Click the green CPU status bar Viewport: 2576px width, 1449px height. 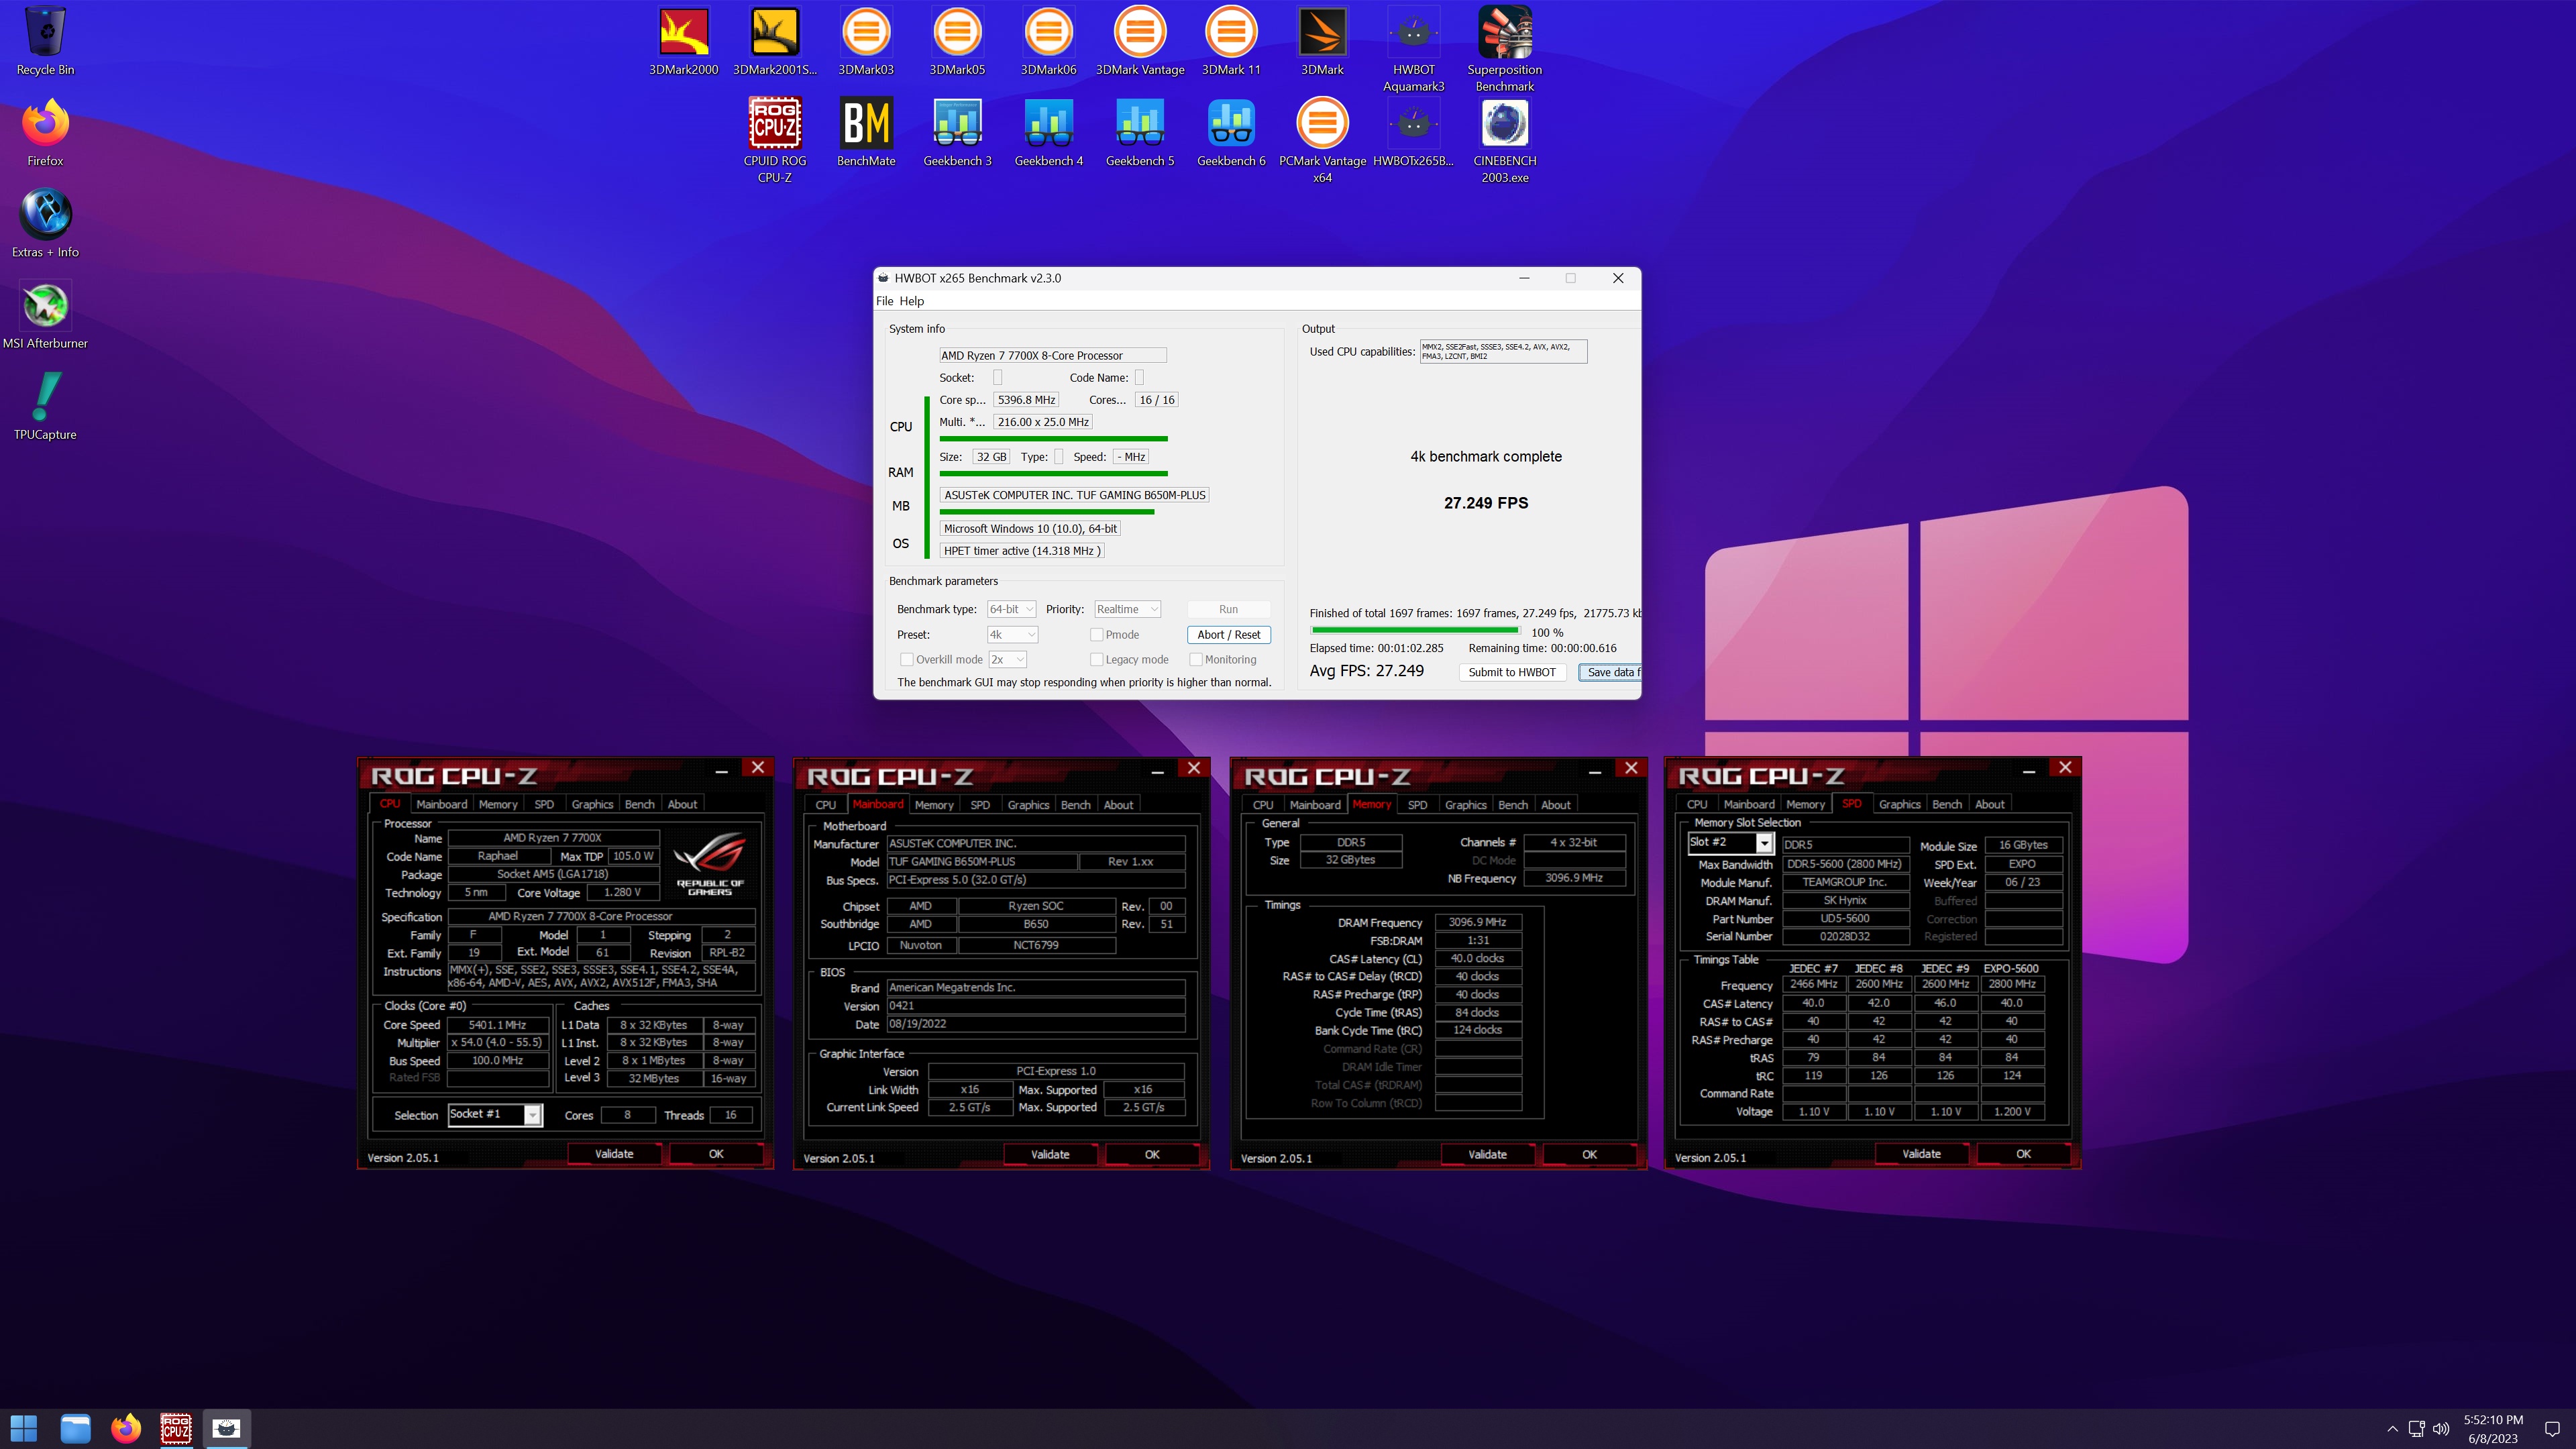(x=1053, y=438)
